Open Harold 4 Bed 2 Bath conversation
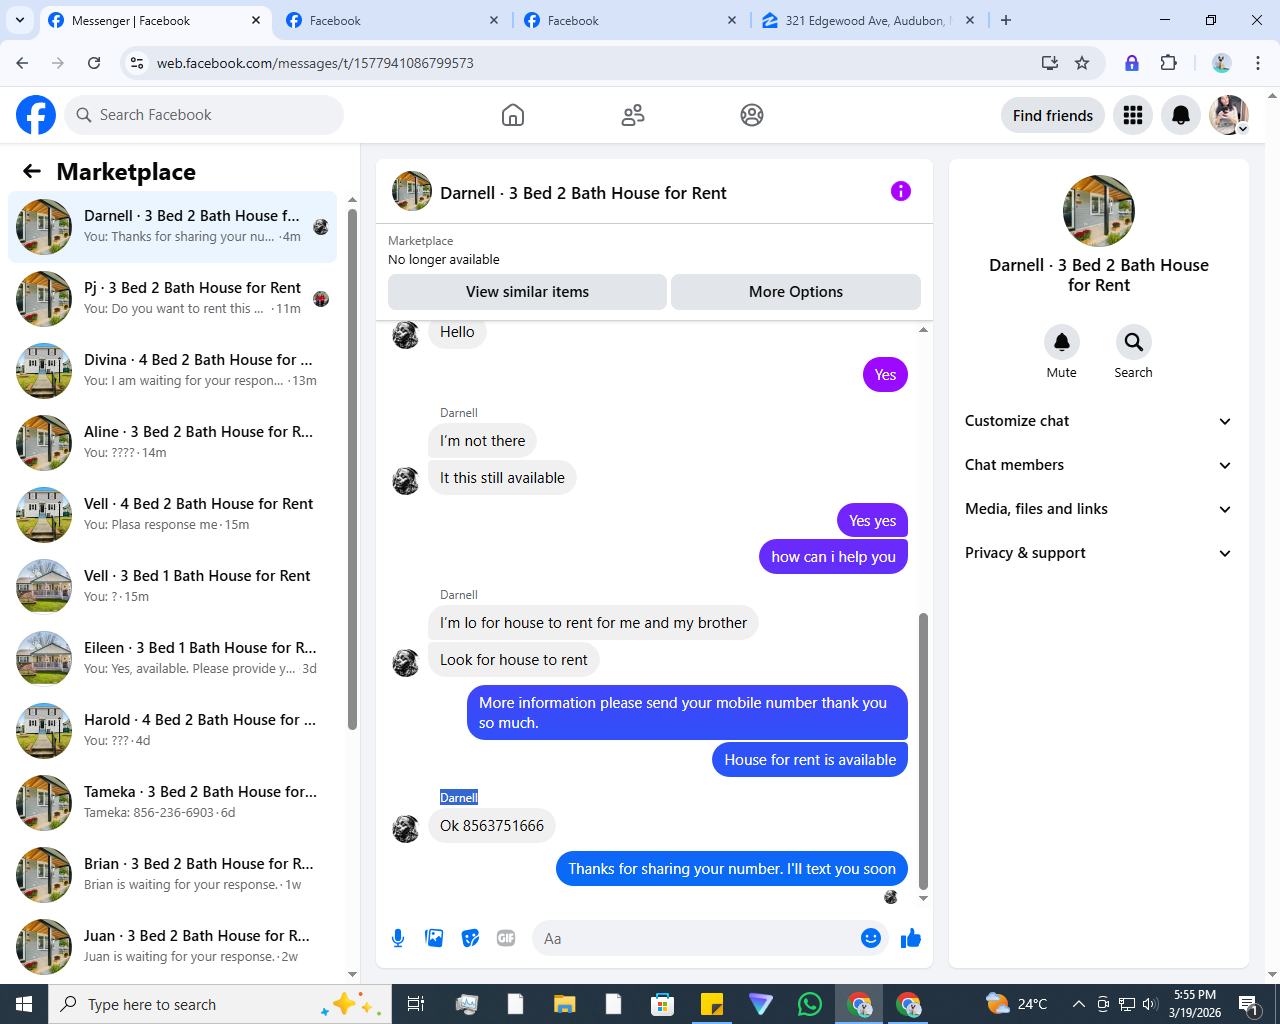Screen dimensions: 1280x1024 [x=172, y=730]
